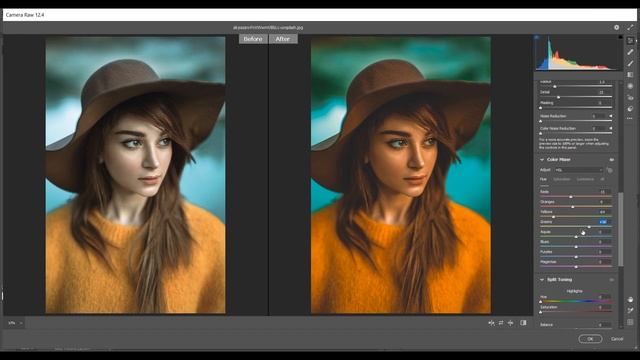Click the Magentas hue slider
The height and width of the screenshot is (360, 640).
point(576,267)
